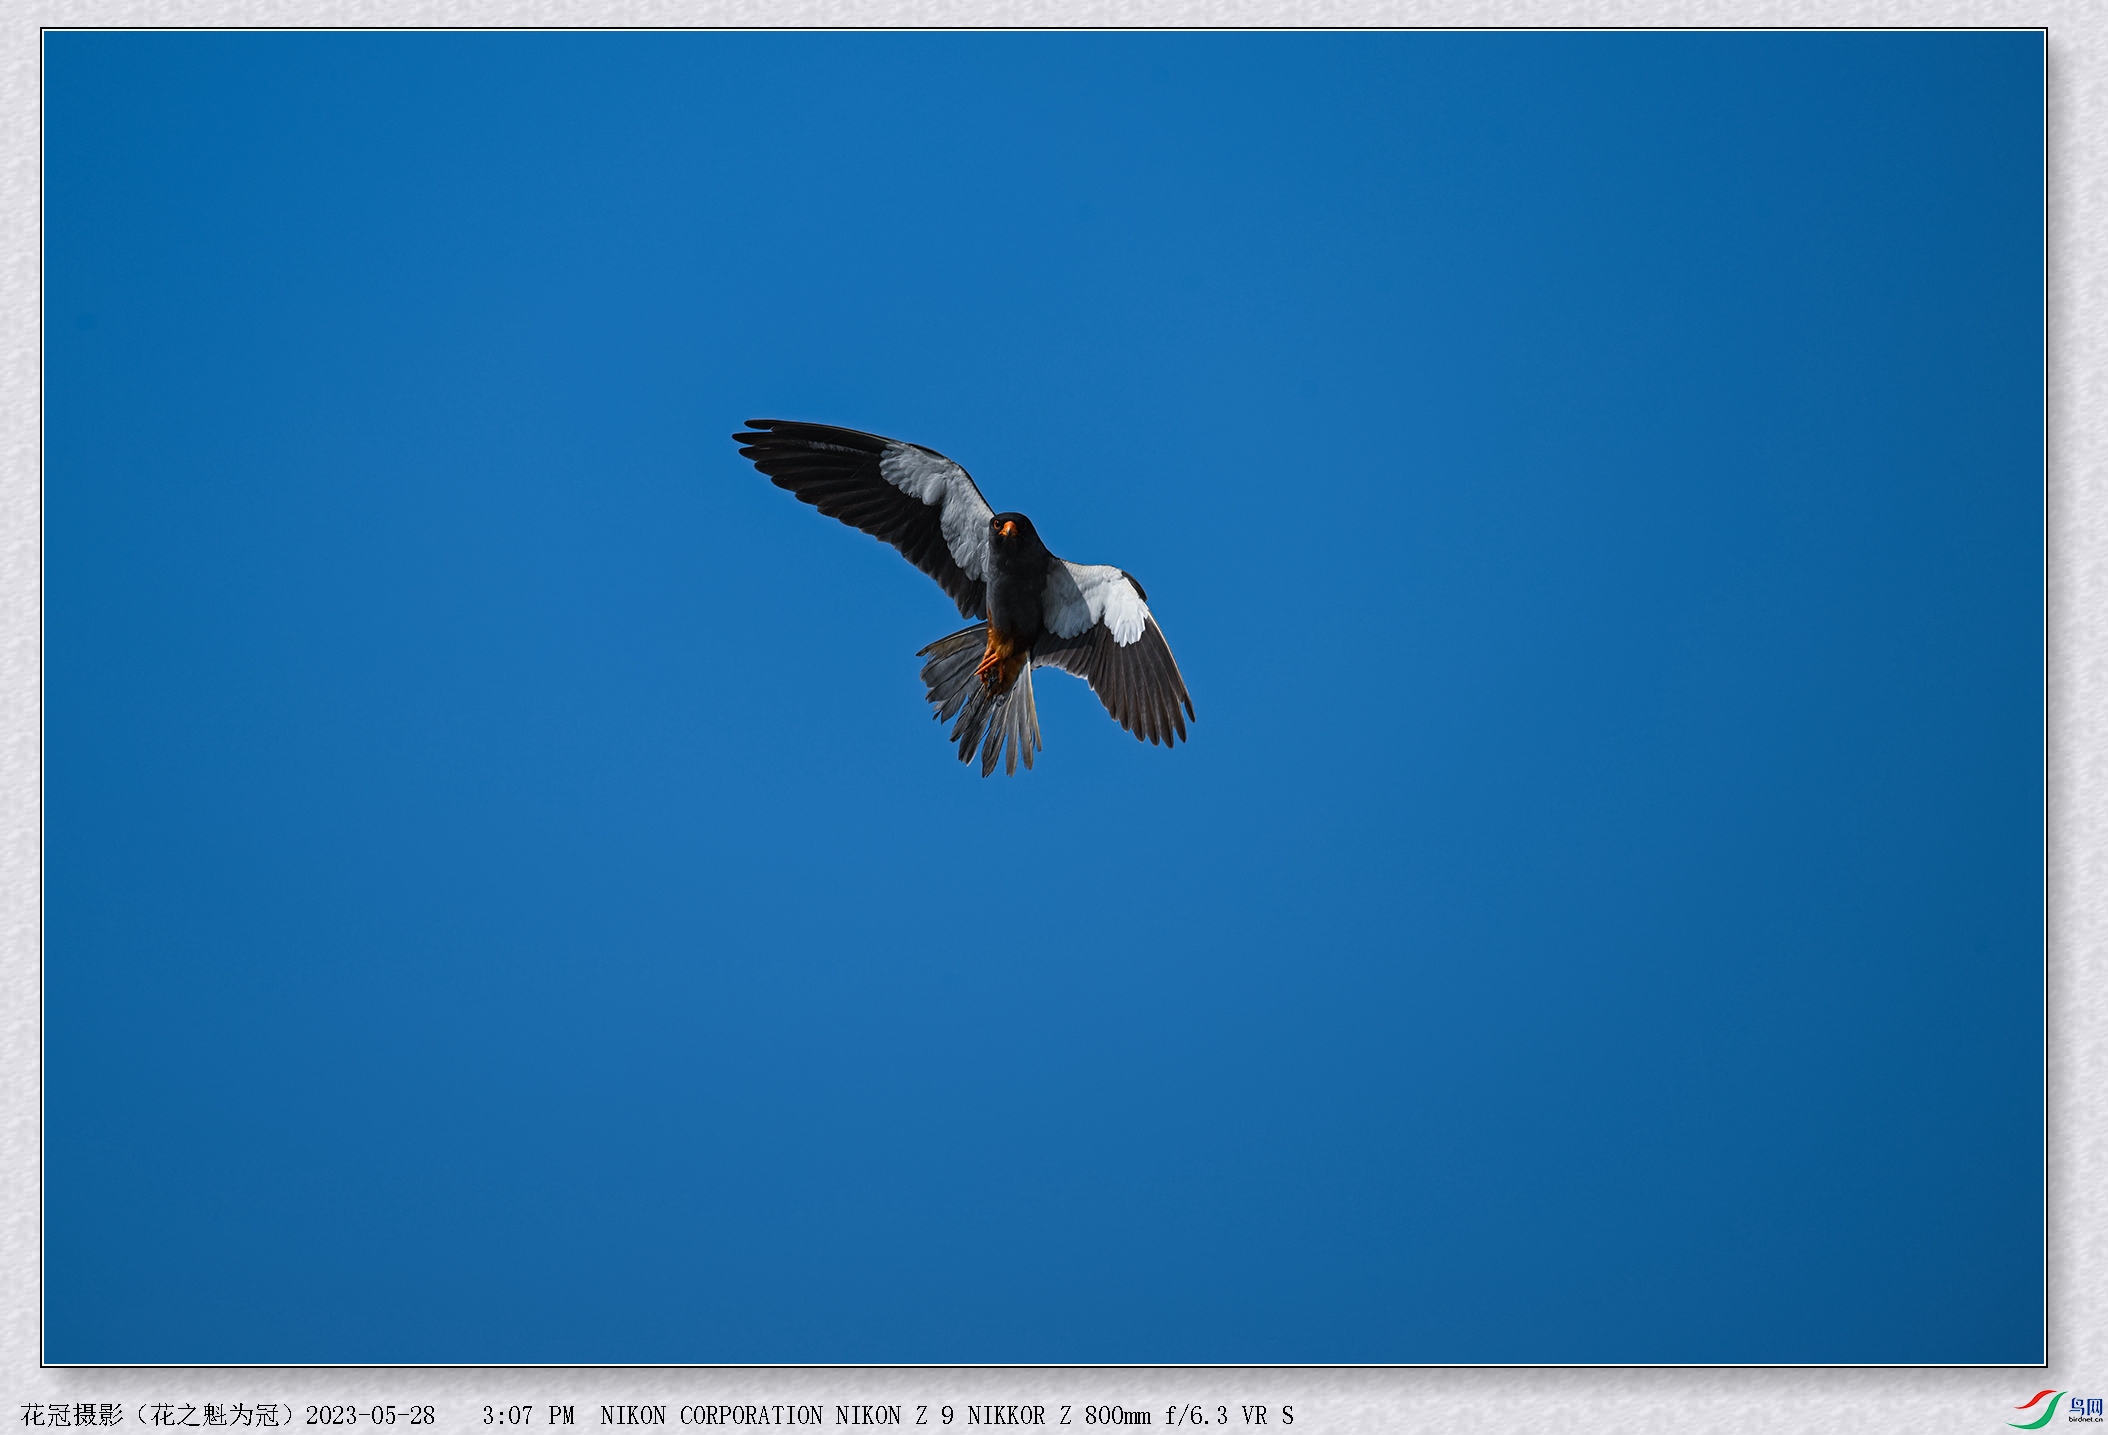Viewport: 2108px width, 1435px height.
Task: Click the camera text NIKON Z 9
Action: pos(894,1416)
